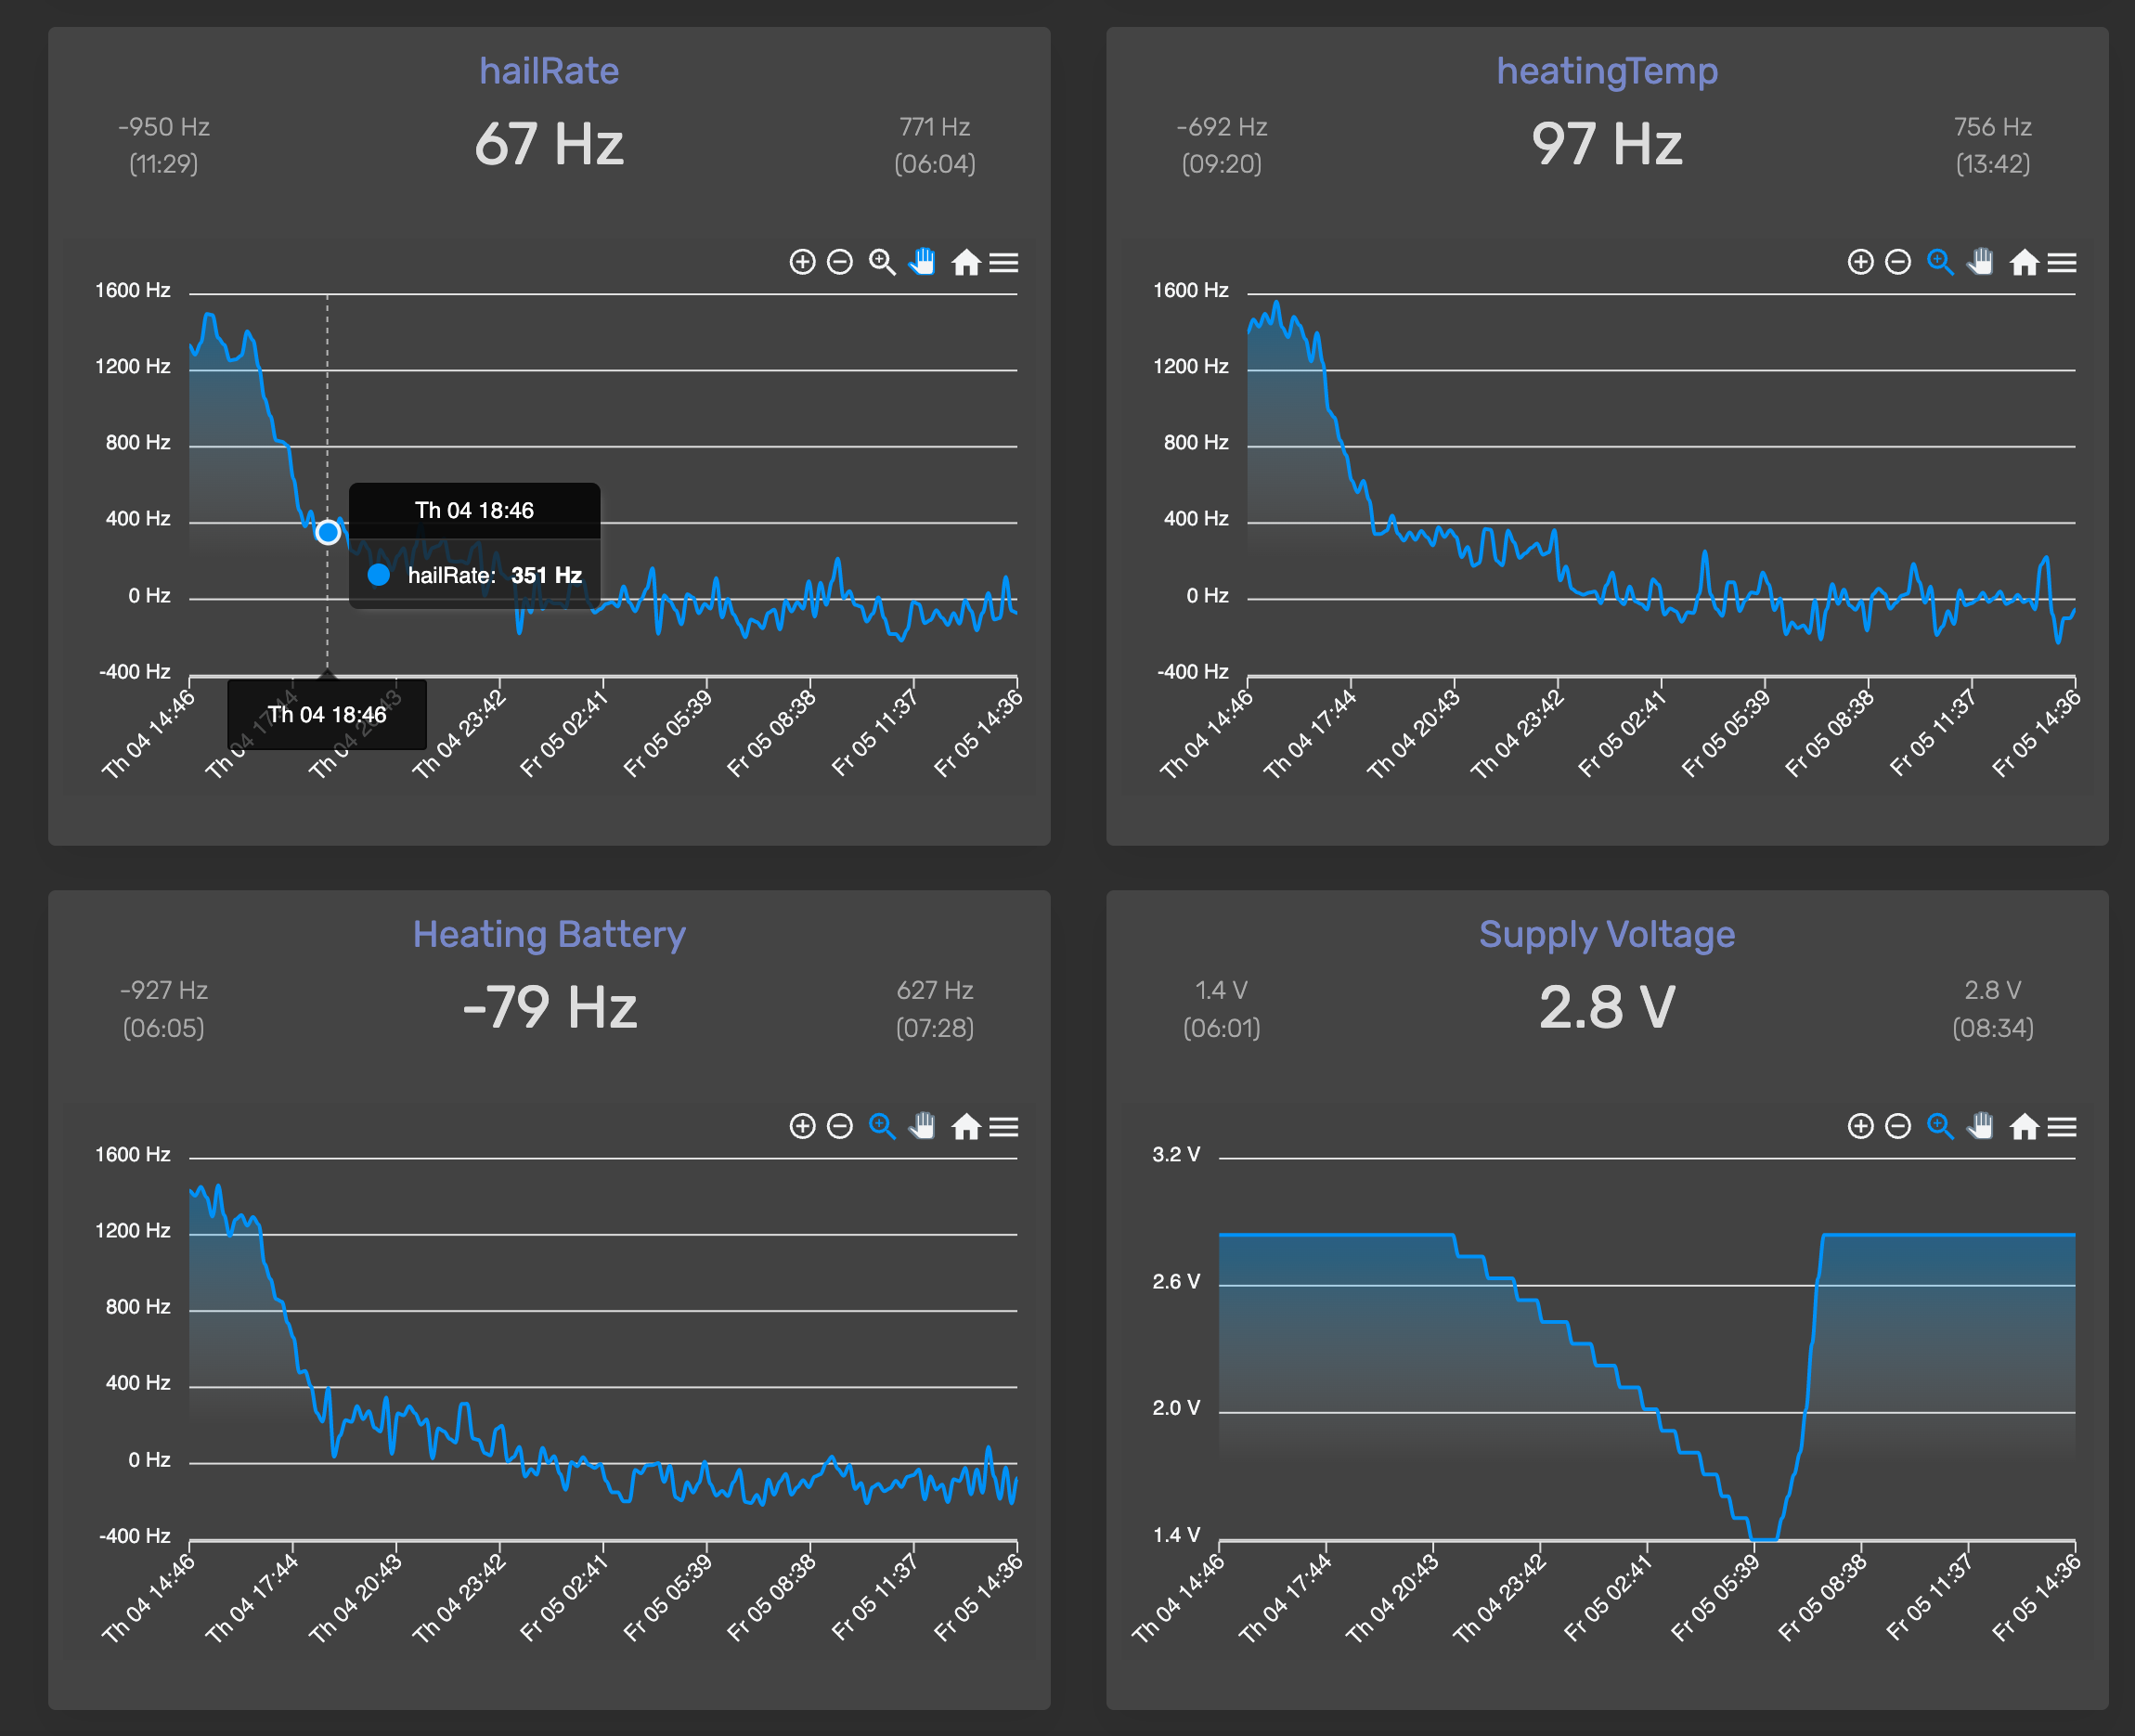
Task: Enable selection zoom on hailRate chart
Action: [x=881, y=262]
